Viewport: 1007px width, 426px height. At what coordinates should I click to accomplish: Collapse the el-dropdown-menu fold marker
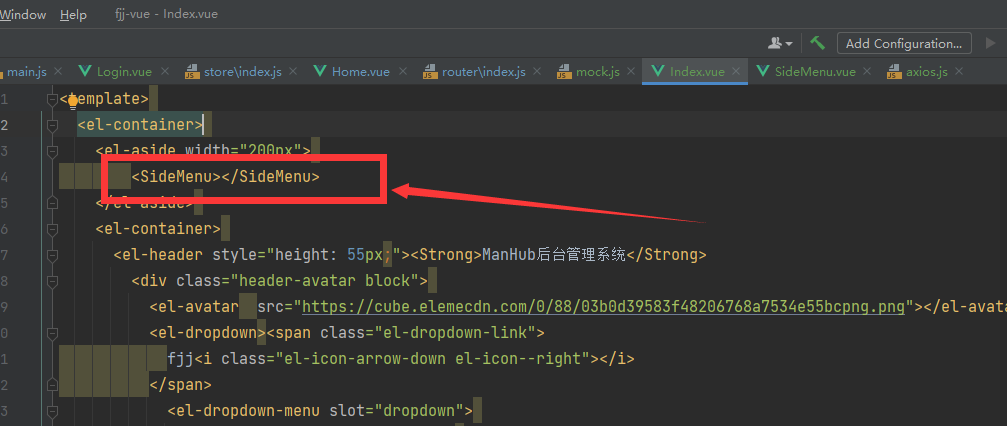click(52, 411)
